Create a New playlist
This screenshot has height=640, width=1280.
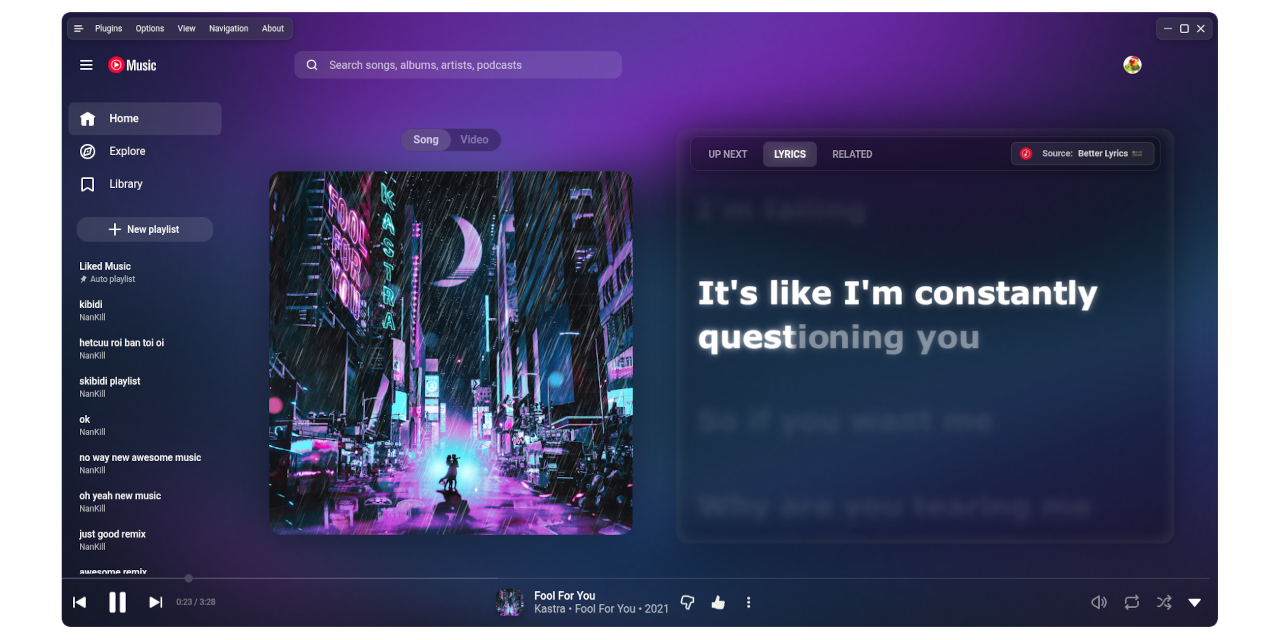(145, 229)
